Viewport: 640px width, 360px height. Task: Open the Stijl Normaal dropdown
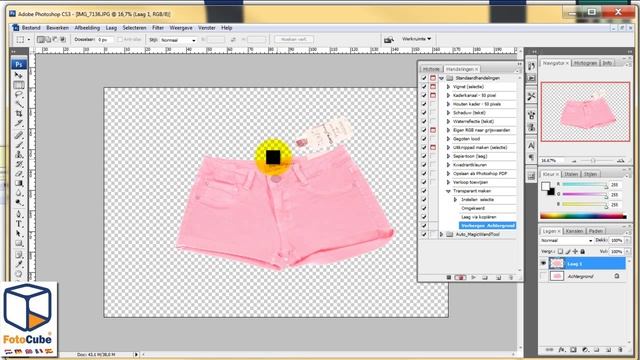[178, 40]
